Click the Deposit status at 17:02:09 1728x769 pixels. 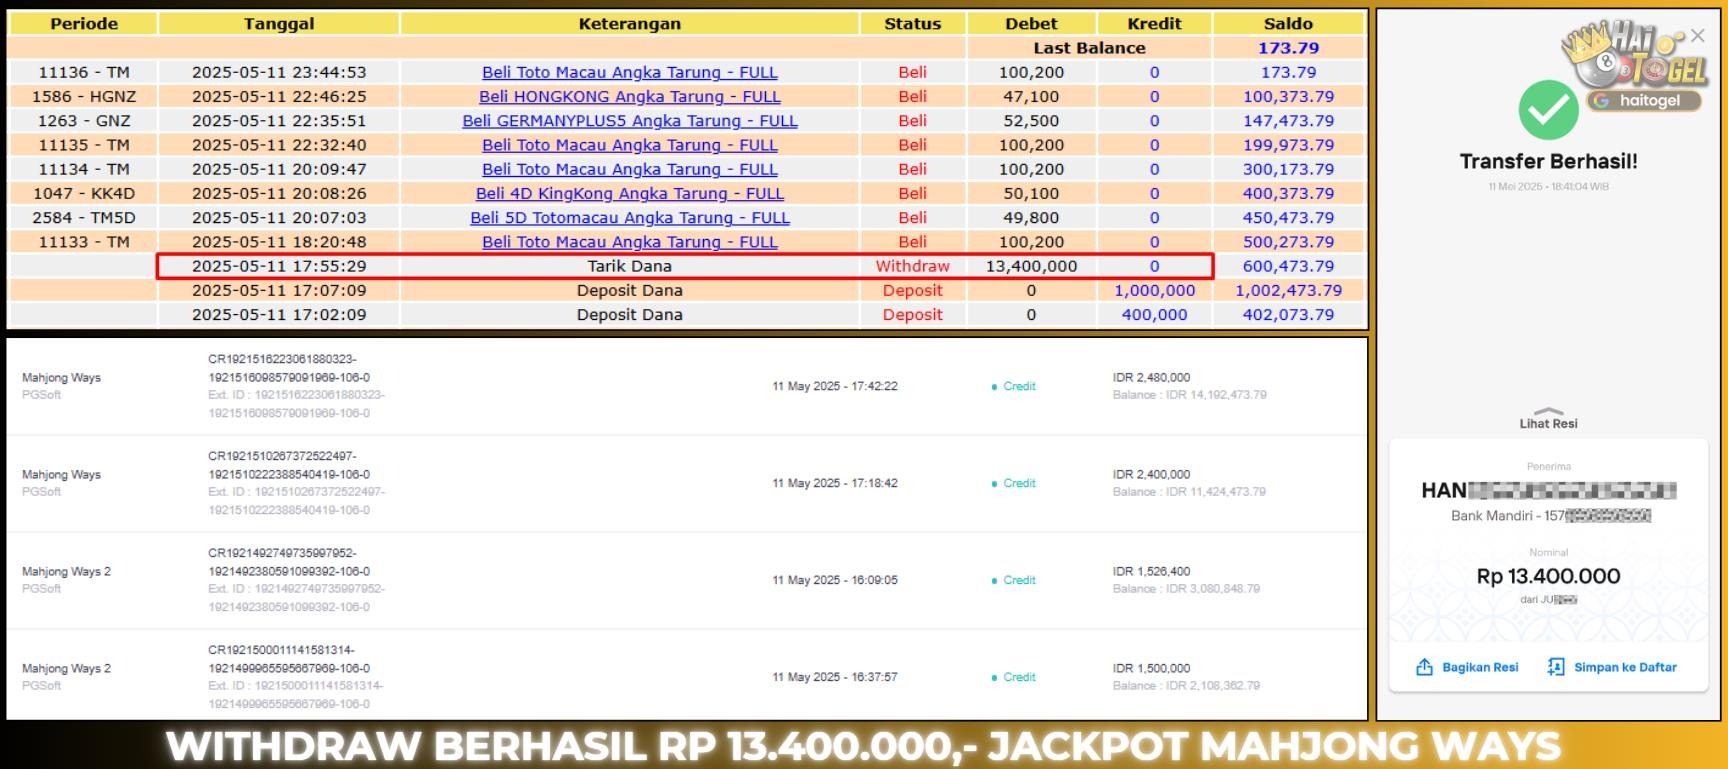pyautogui.click(x=913, y=314)
